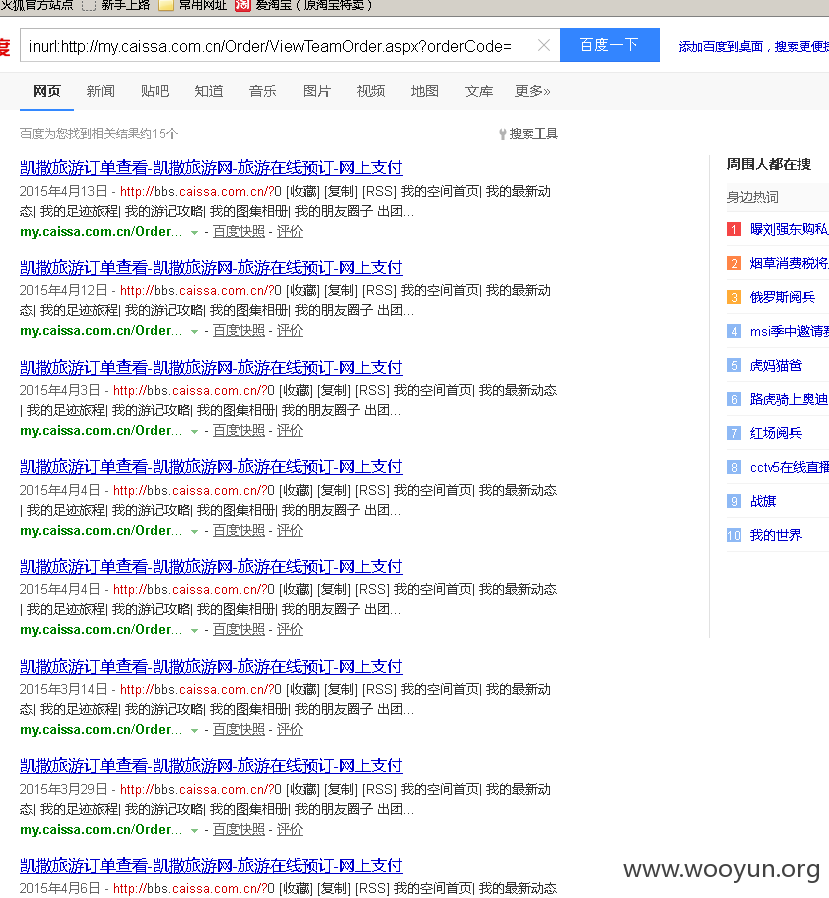Open hot search 曝刘强东购私
The image size is (829, 898).
[789, 229]
